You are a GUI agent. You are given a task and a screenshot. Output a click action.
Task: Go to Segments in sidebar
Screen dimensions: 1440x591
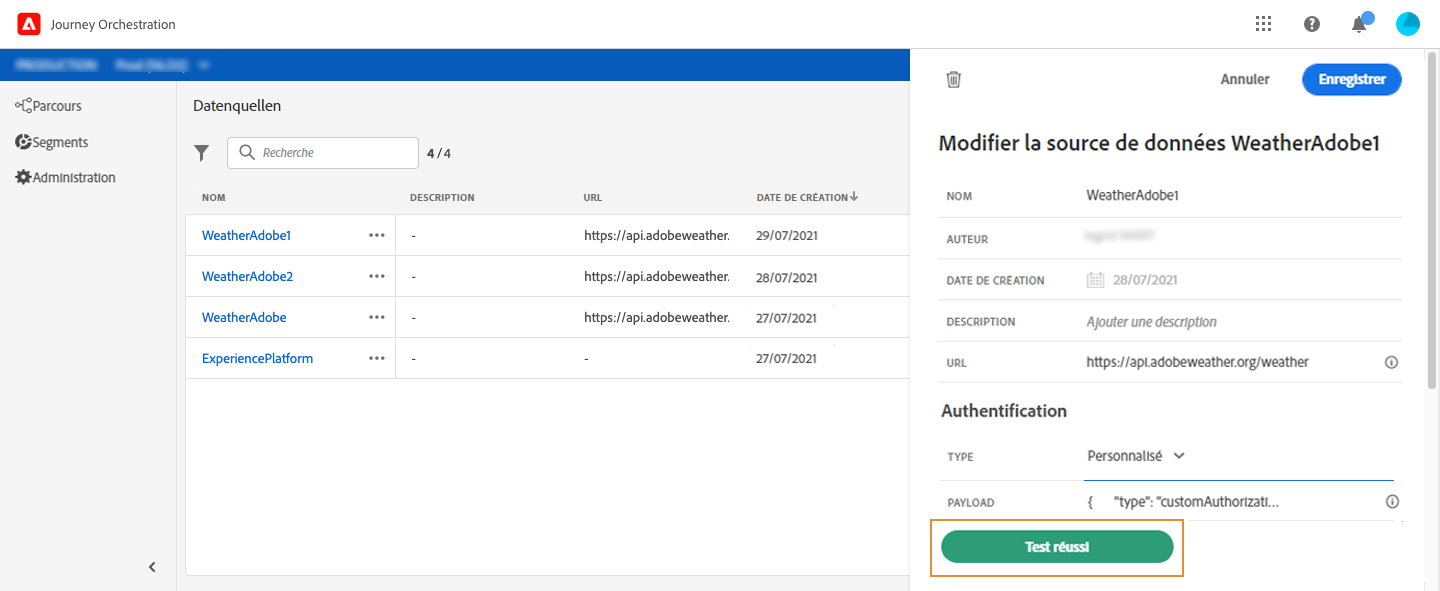tap(51, 142)
